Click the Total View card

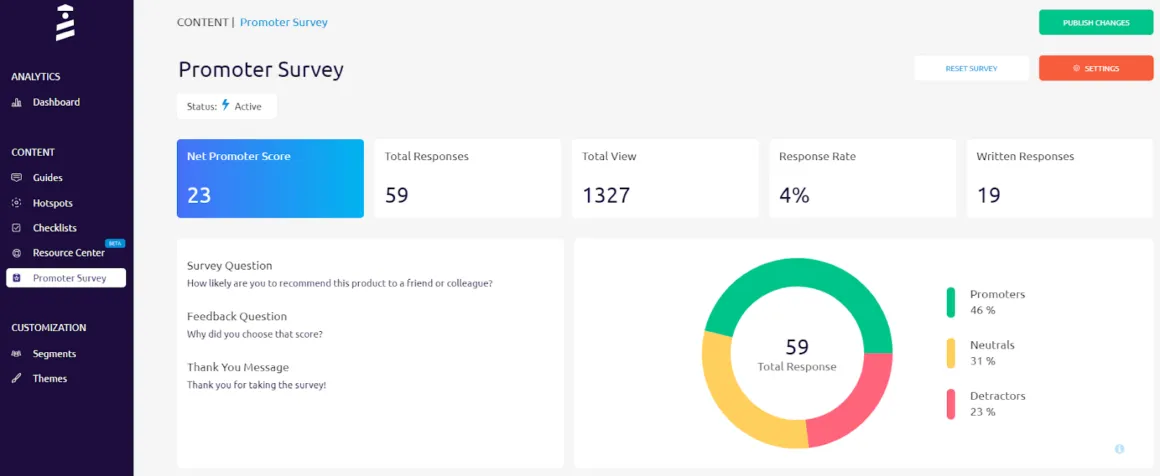(x=665, y=178)
